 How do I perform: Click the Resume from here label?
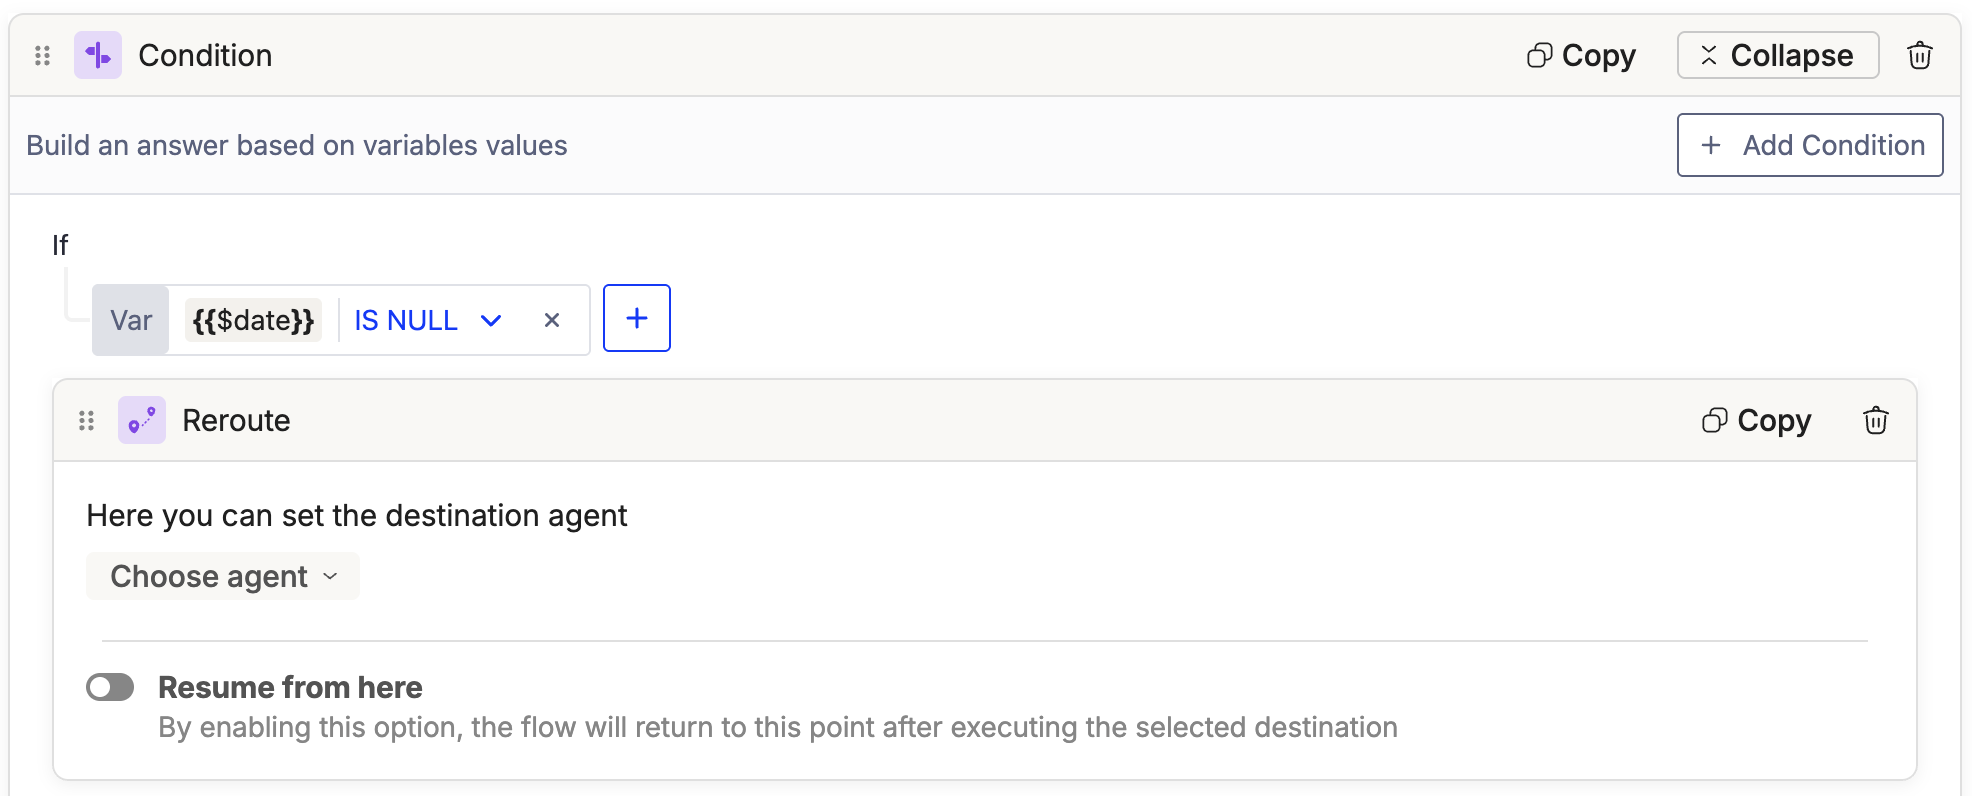[x=290, y=688]
